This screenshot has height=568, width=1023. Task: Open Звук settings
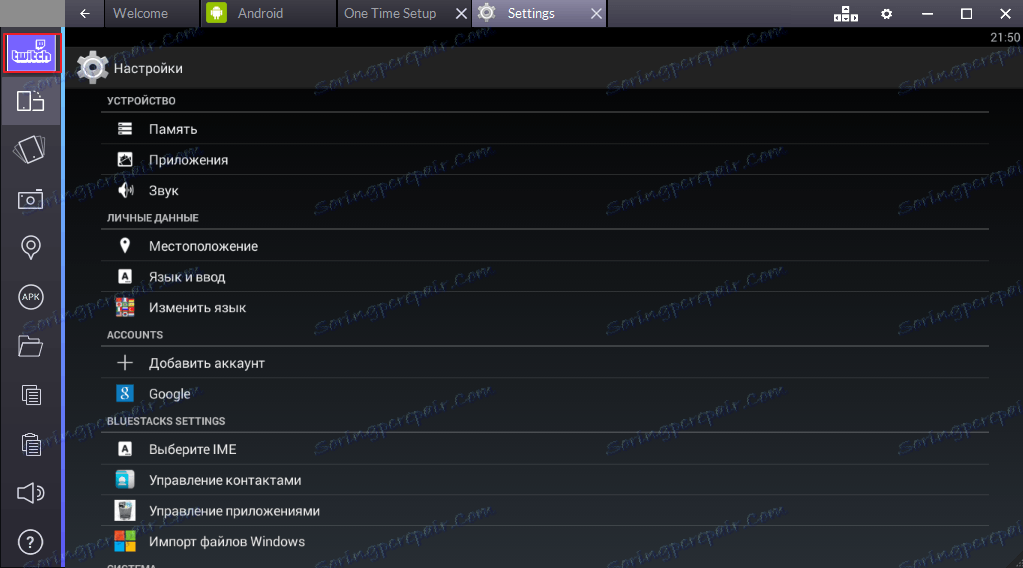[545, 190]
